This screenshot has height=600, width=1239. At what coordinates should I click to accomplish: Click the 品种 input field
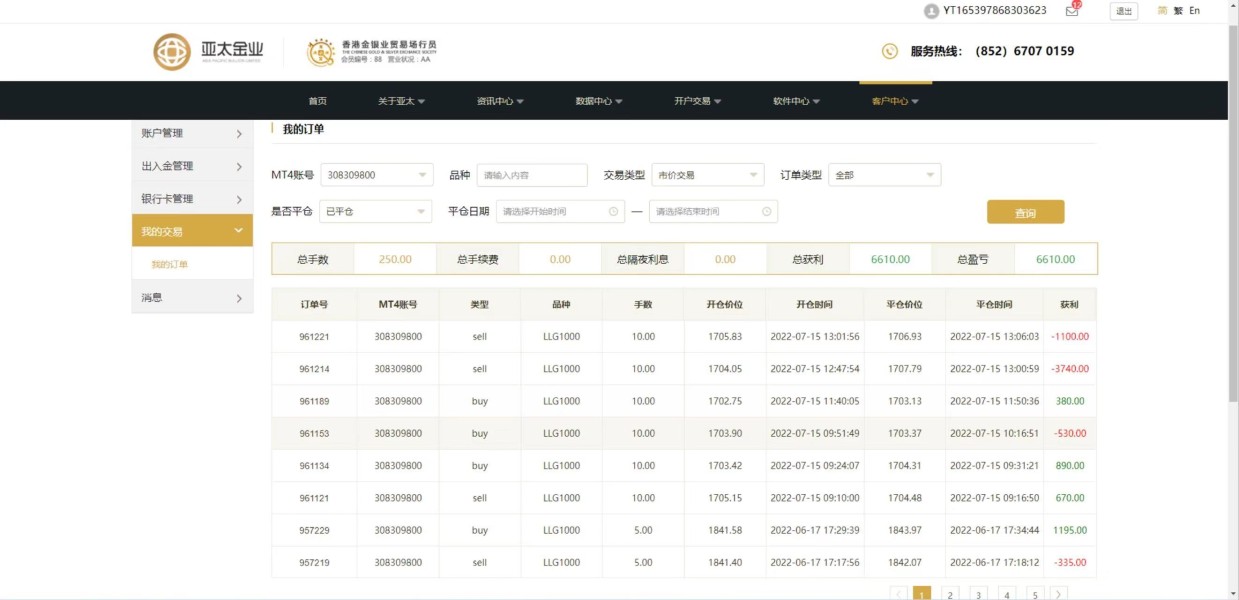click(x=532, y=175)
